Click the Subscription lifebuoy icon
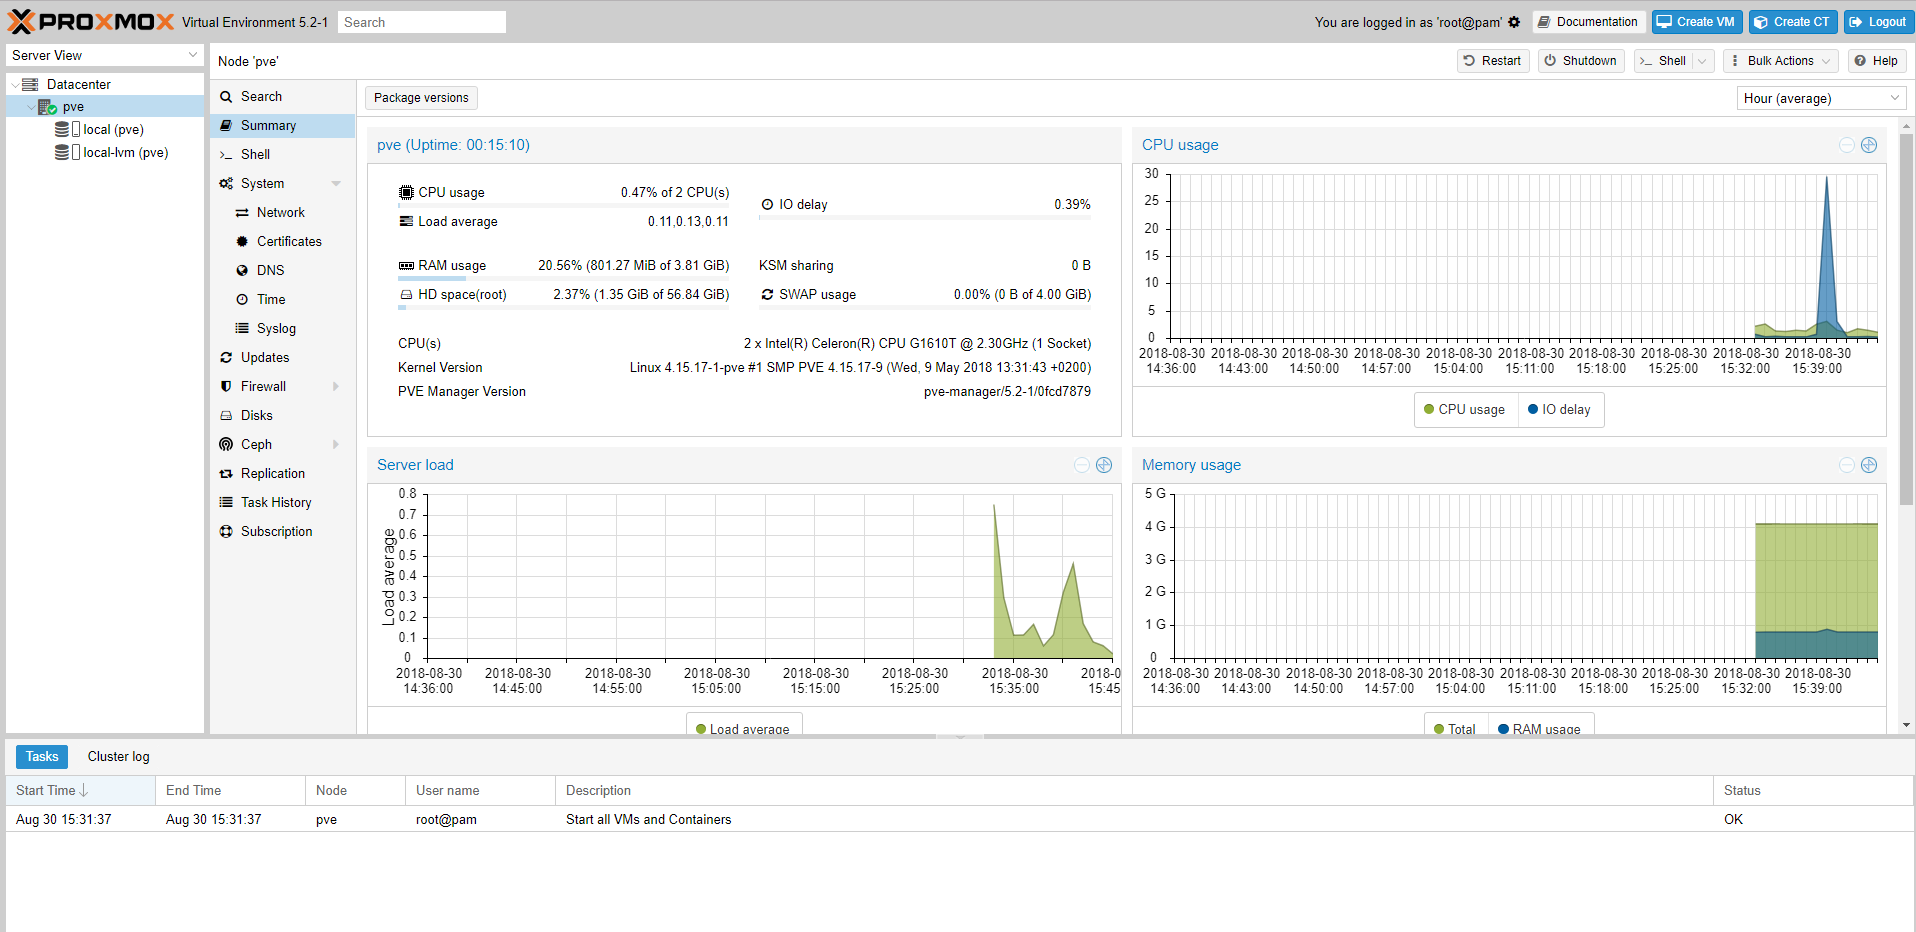 pos(226,532)
